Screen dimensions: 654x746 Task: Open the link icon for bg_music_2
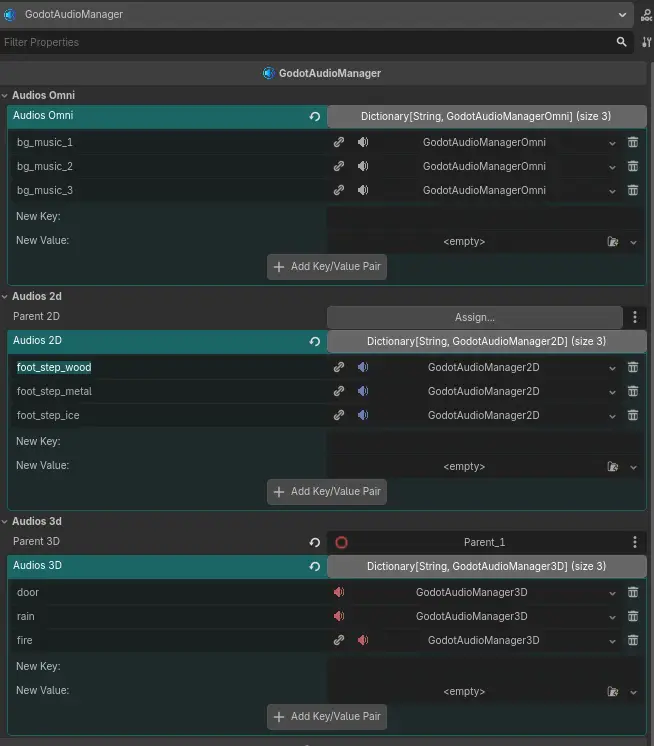tap(339, 166)
